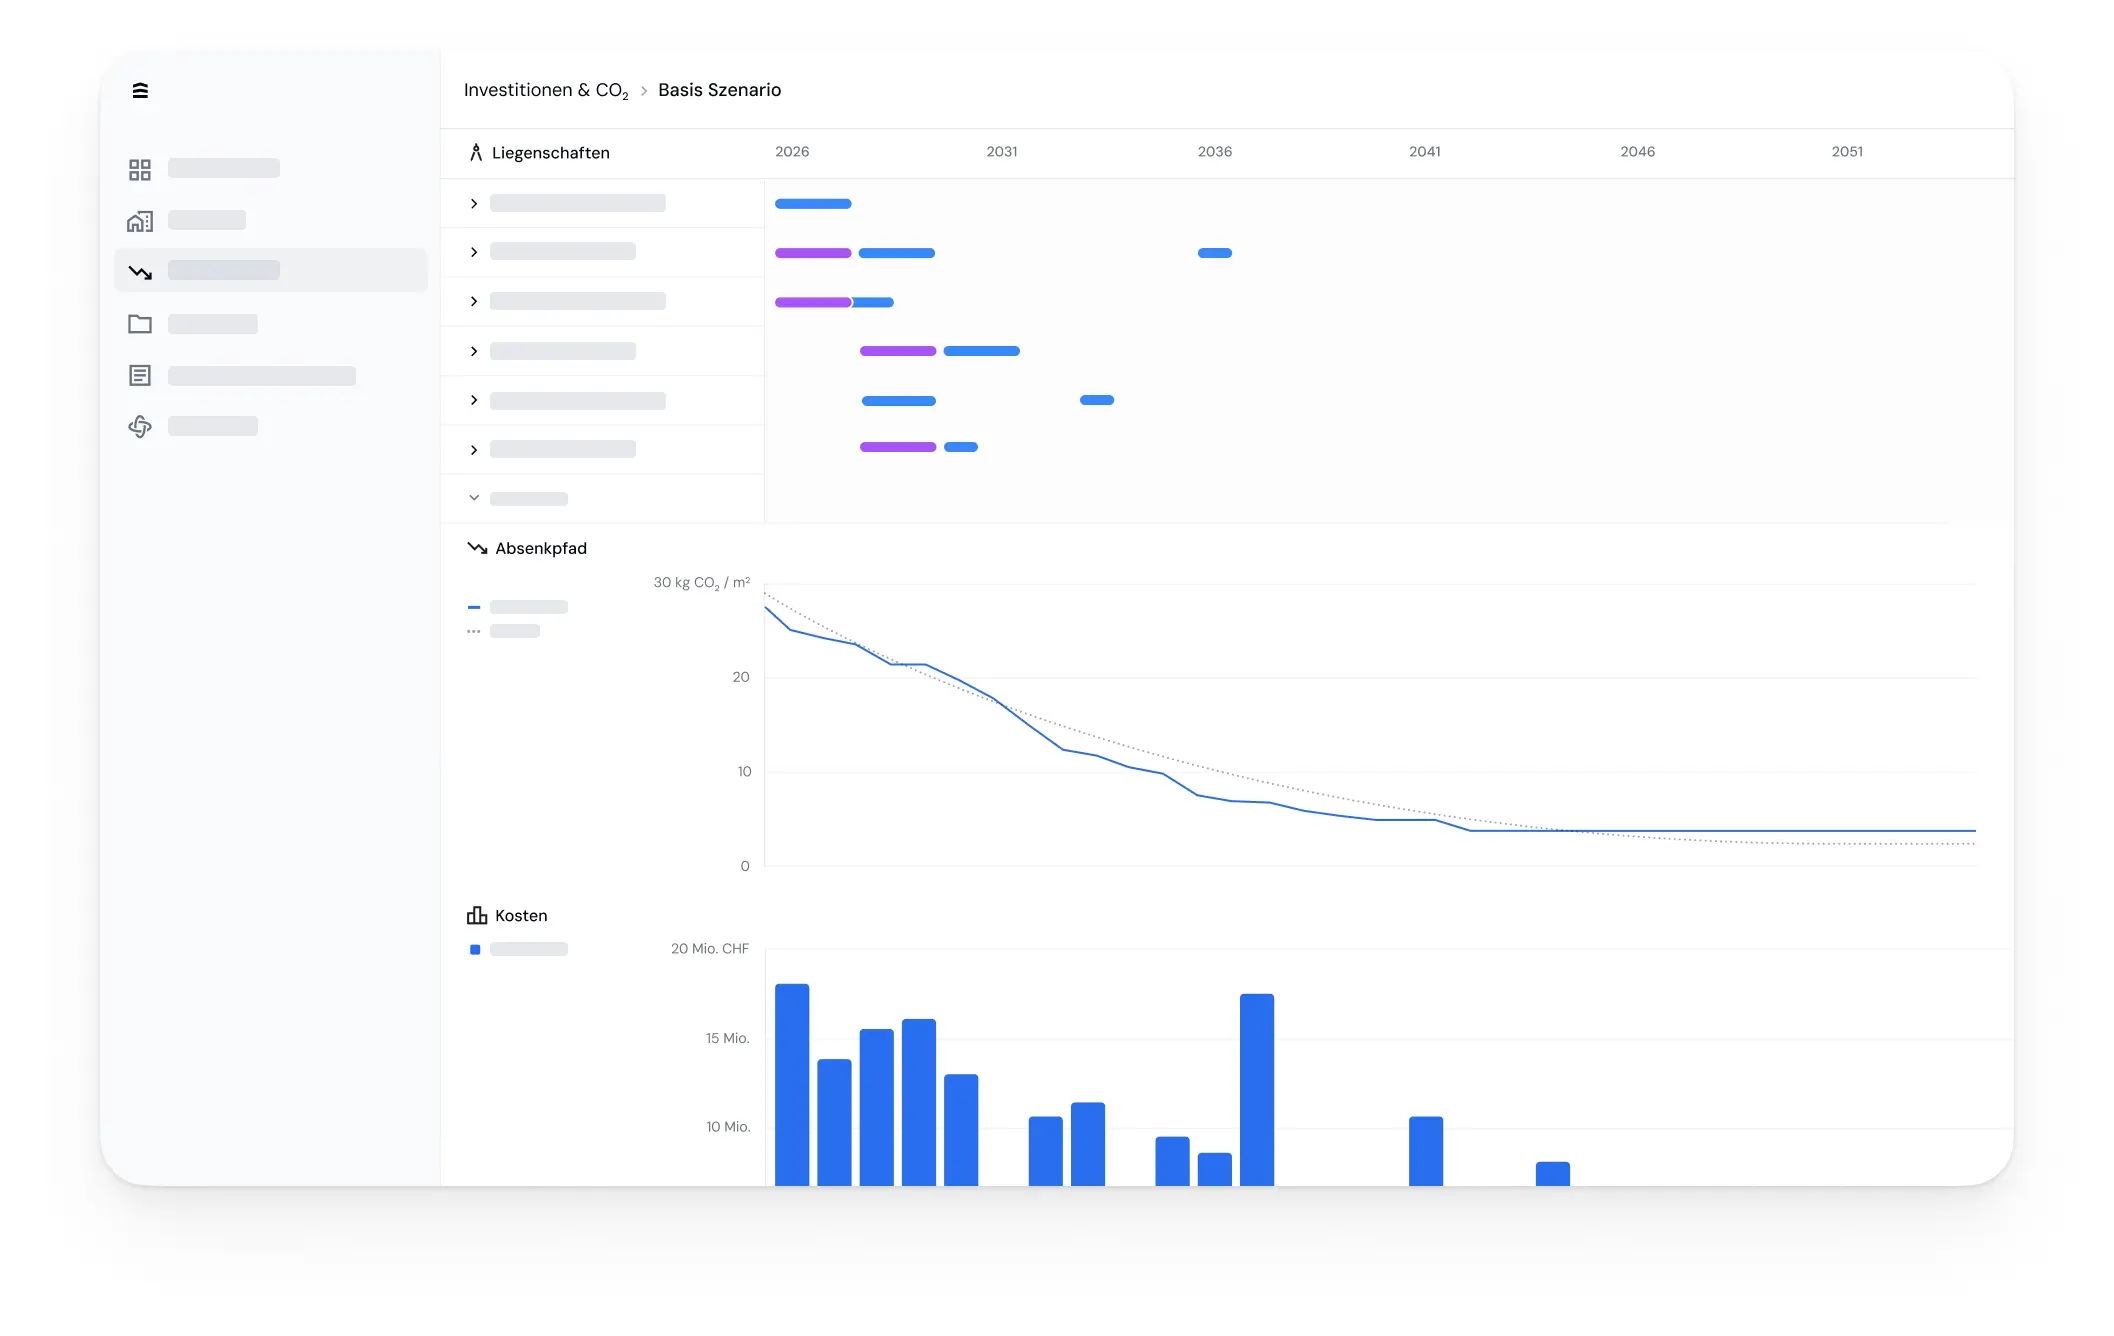This screenshot has width=2114, height=1336.
Task: Select the short blue bar at 2036
Action: (x=1215, y=253)
